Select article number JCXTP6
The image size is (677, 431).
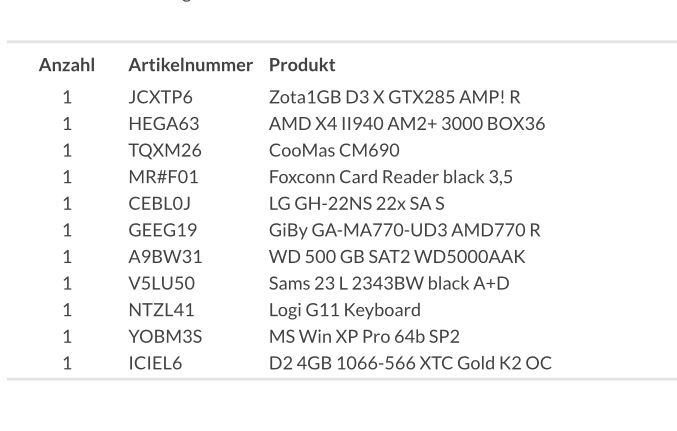coord(160,97)
